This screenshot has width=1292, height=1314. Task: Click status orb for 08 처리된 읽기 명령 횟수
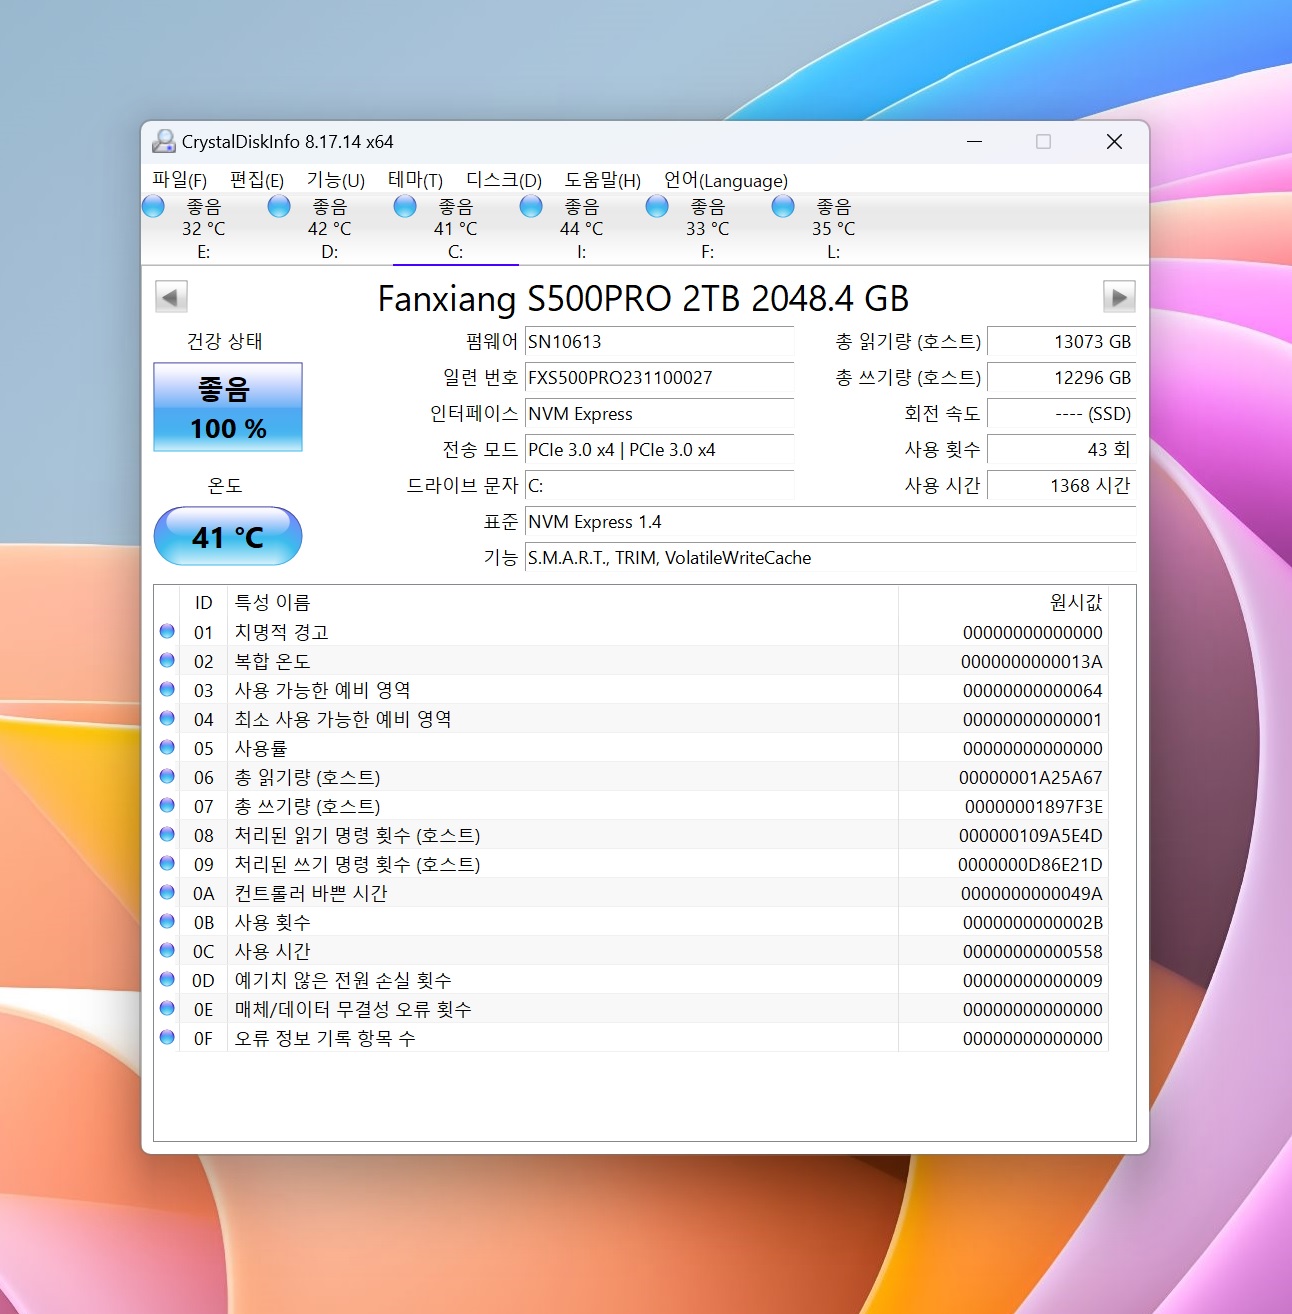point(167,834)
